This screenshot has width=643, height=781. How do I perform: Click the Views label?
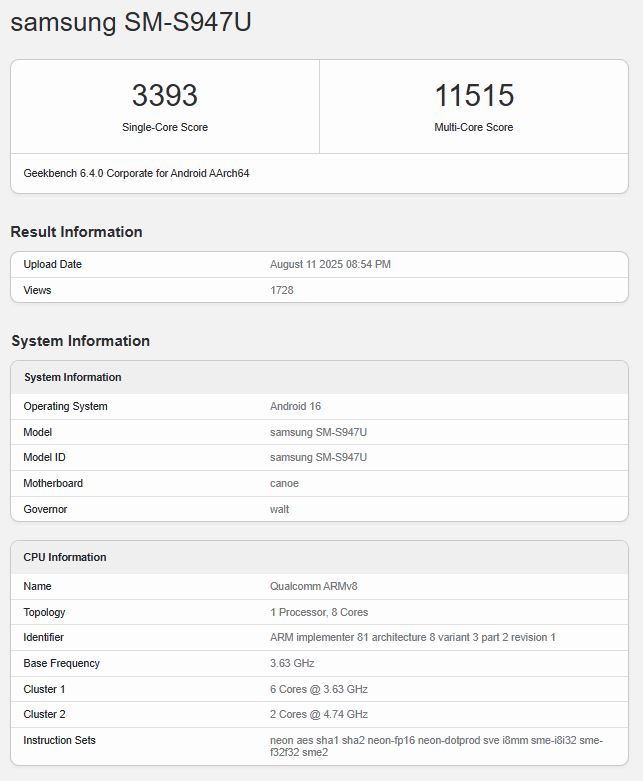coord(37,290)
